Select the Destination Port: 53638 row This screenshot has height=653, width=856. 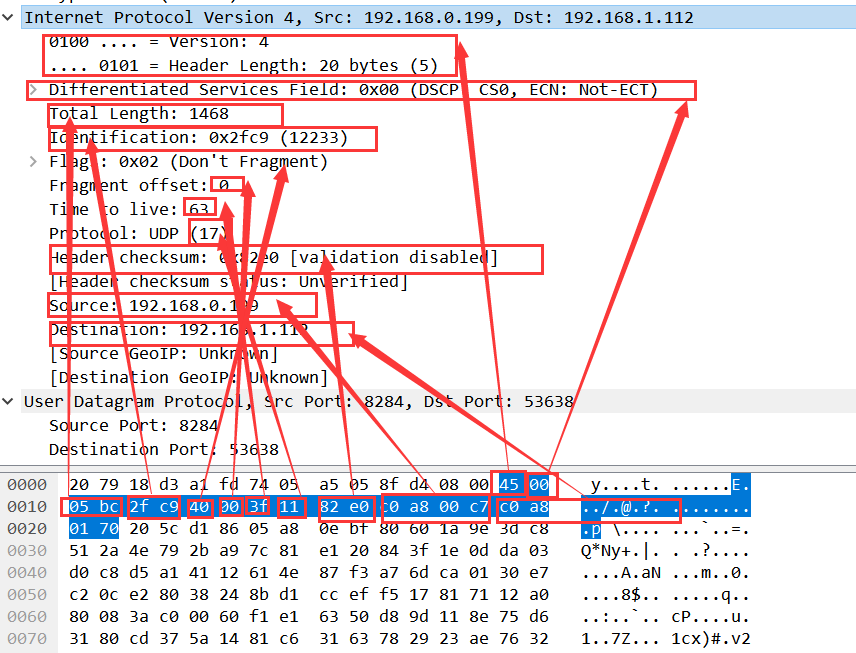pos(164,450)
